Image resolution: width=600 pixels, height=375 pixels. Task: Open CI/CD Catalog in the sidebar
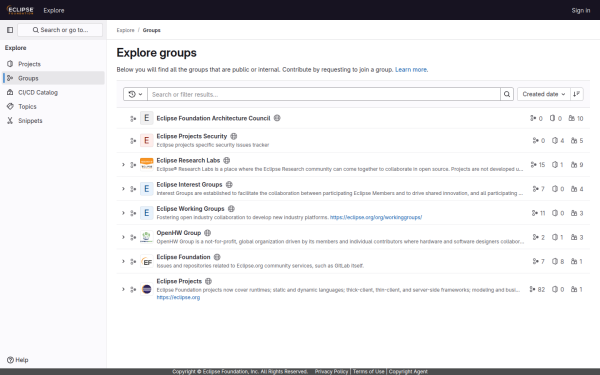(54, 92)
